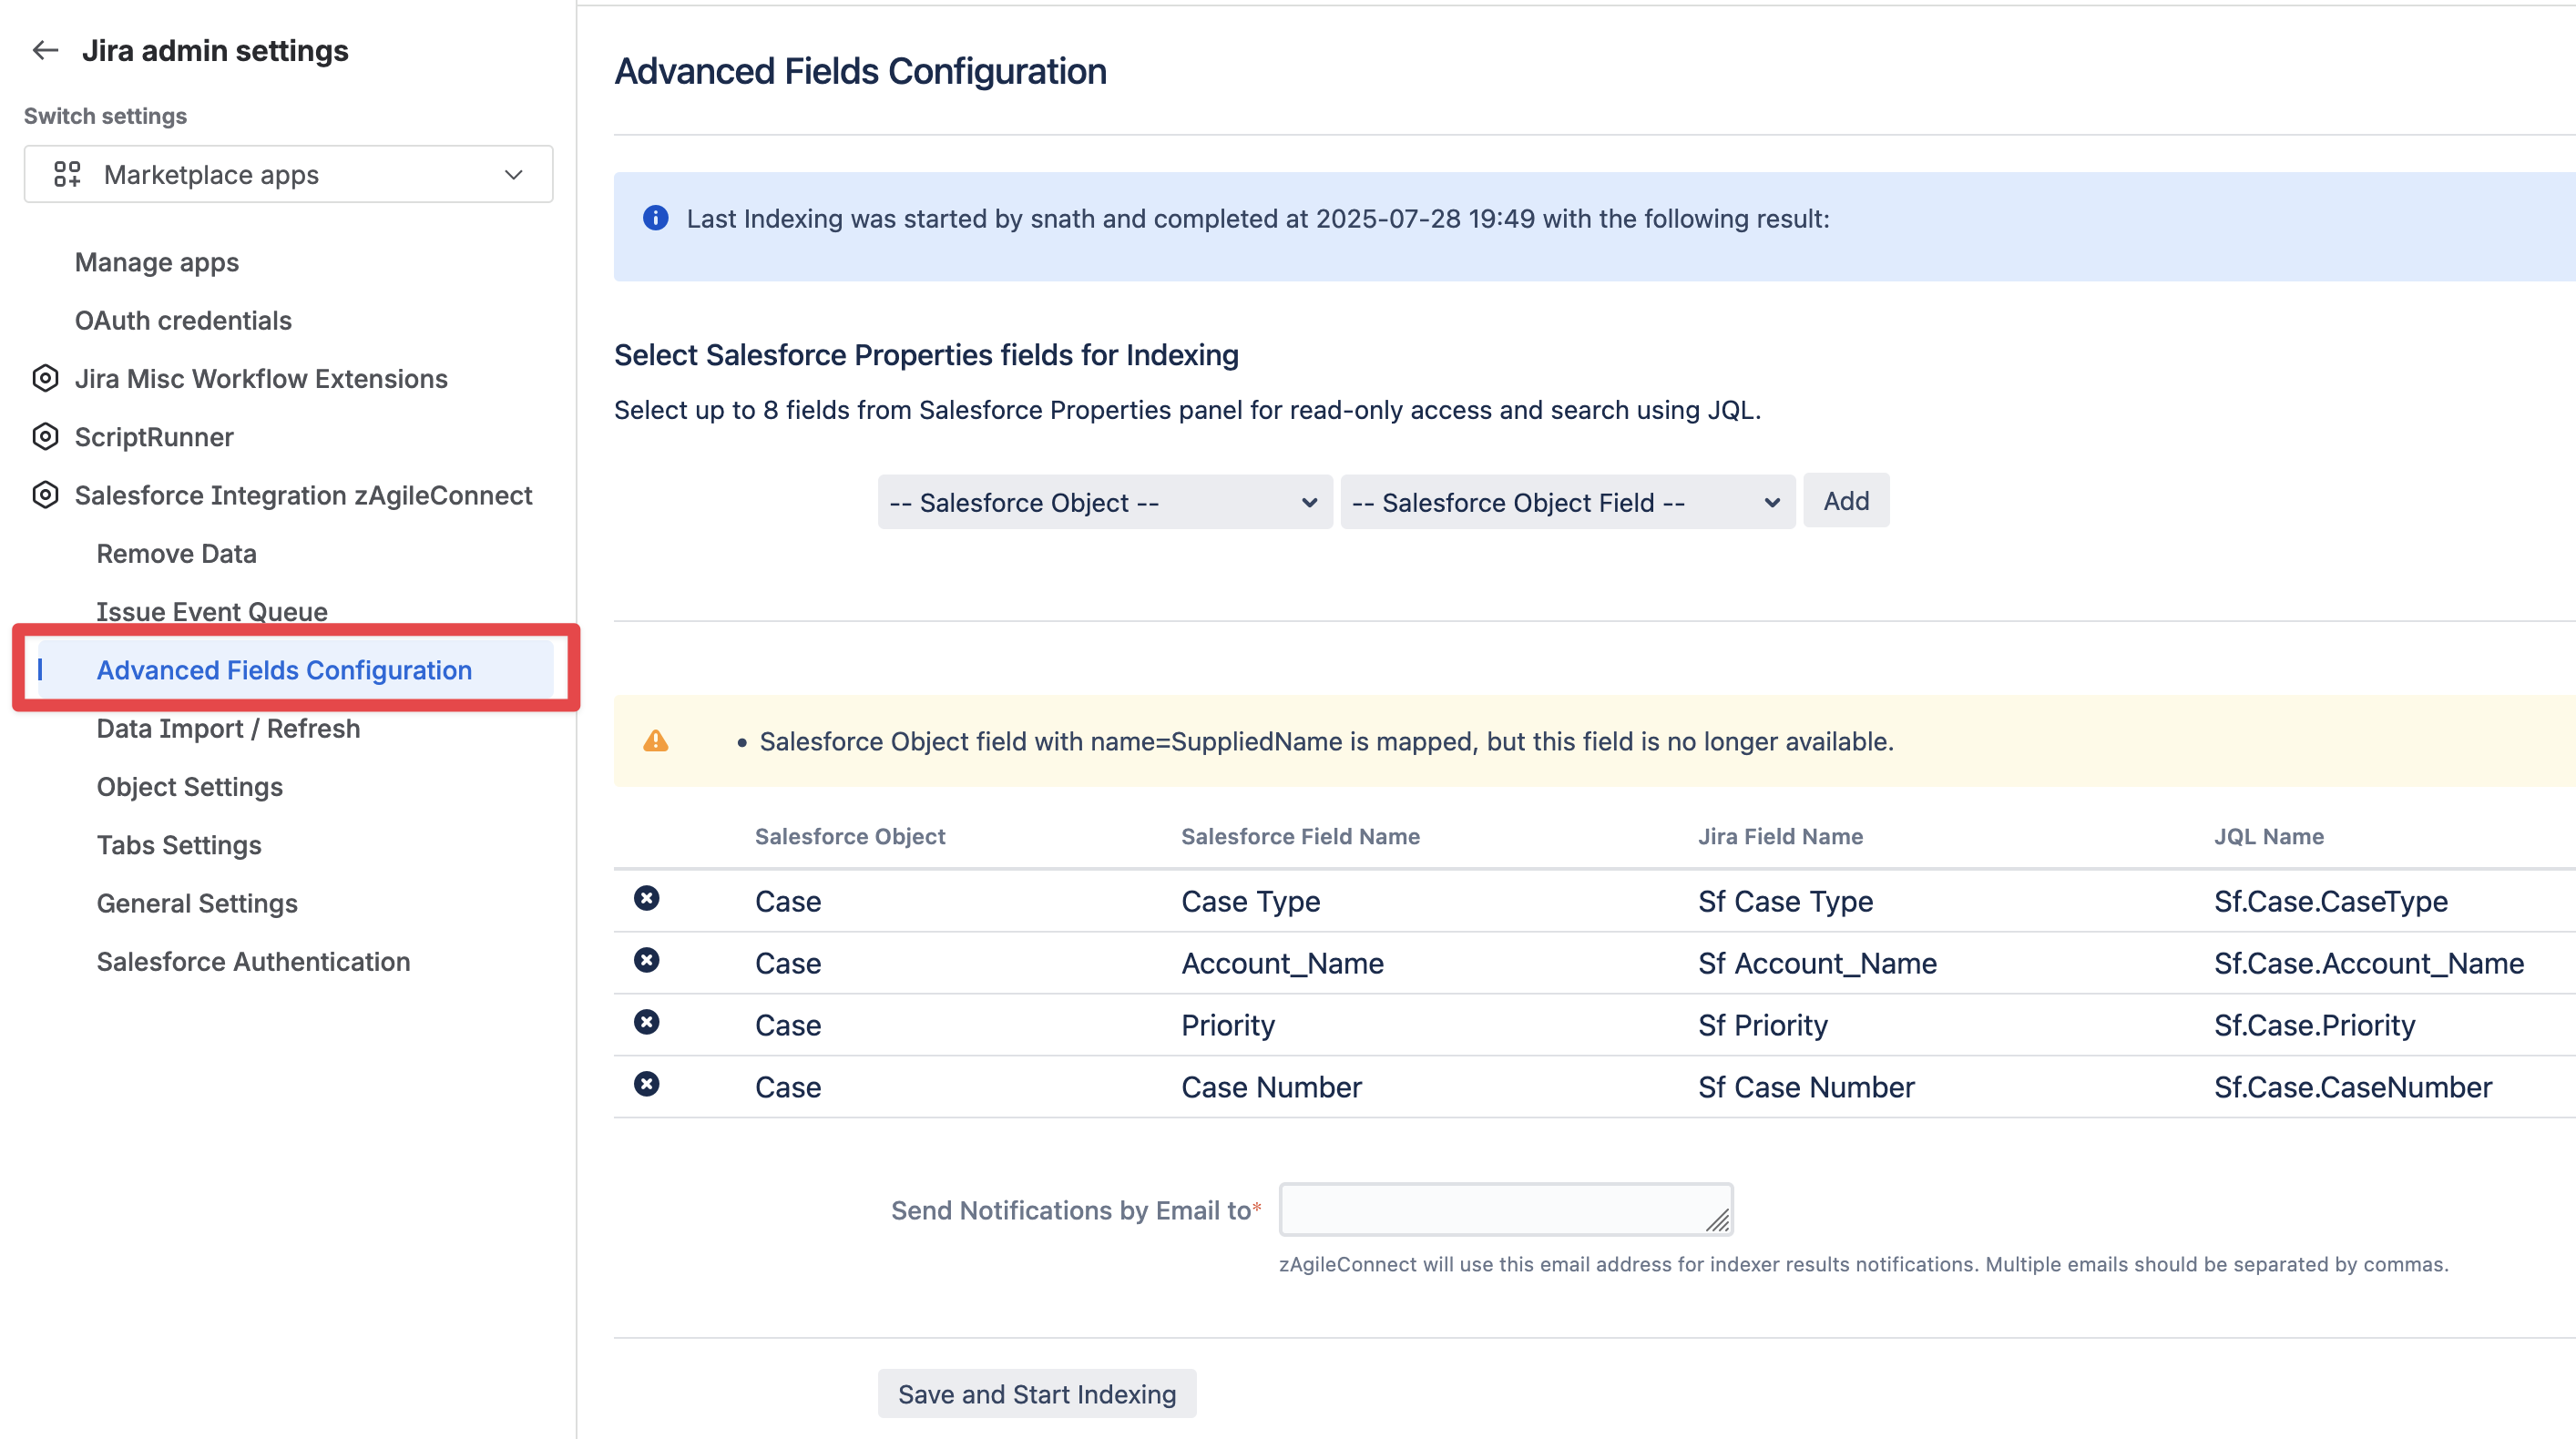The image size is (2576, 1439).
Task: Click the Select Salesforce Properties fields heading
Action: tap(926, 355)
